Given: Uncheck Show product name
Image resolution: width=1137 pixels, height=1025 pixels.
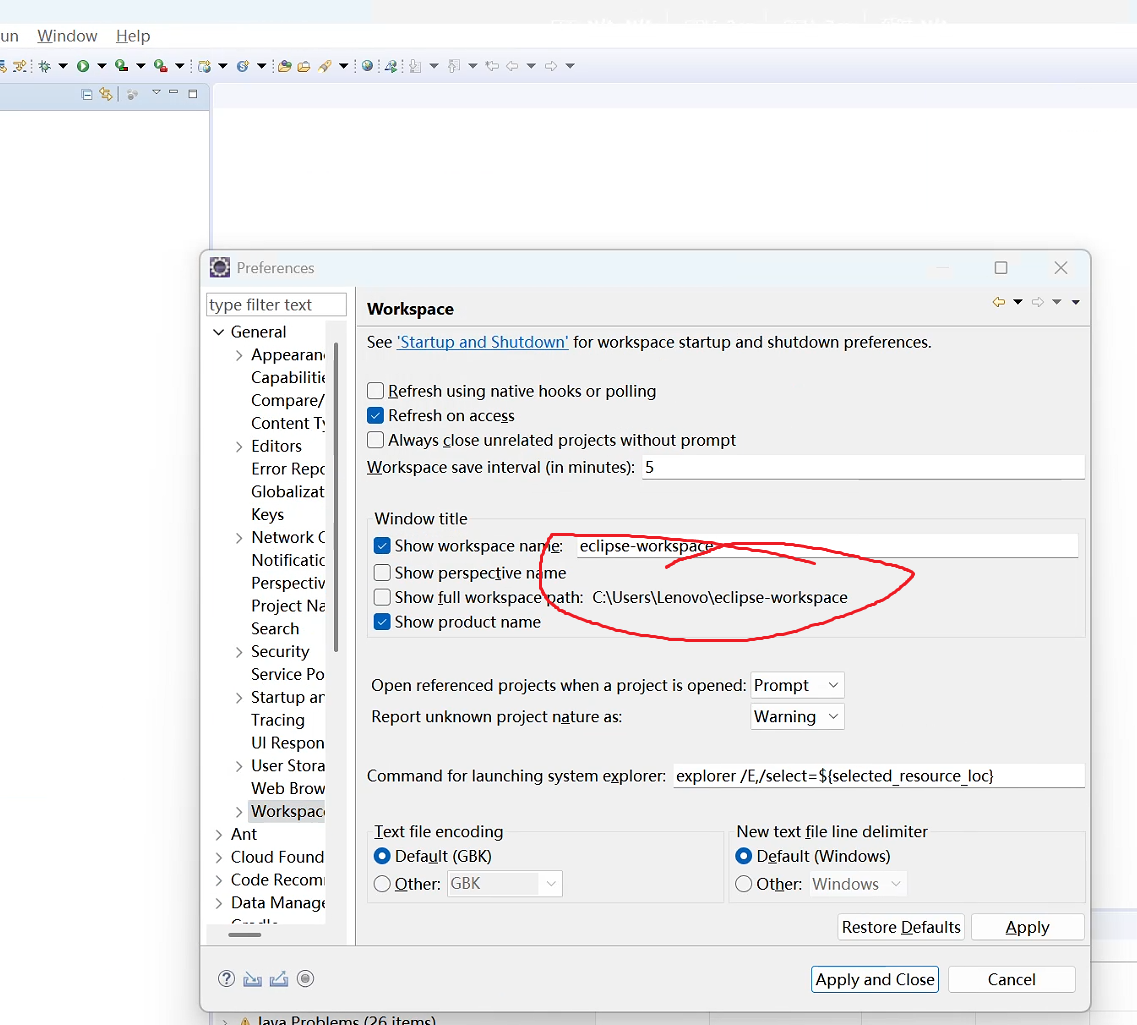Looking at the screenshot, I should coord(382,622).
